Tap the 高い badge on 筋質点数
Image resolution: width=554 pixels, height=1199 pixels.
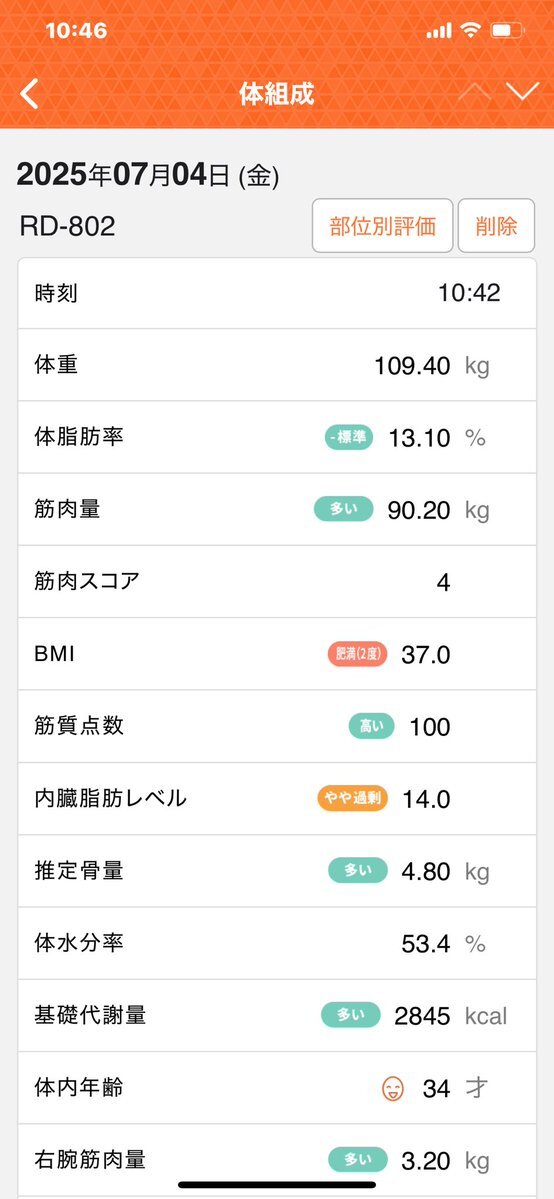click(371, 726)
